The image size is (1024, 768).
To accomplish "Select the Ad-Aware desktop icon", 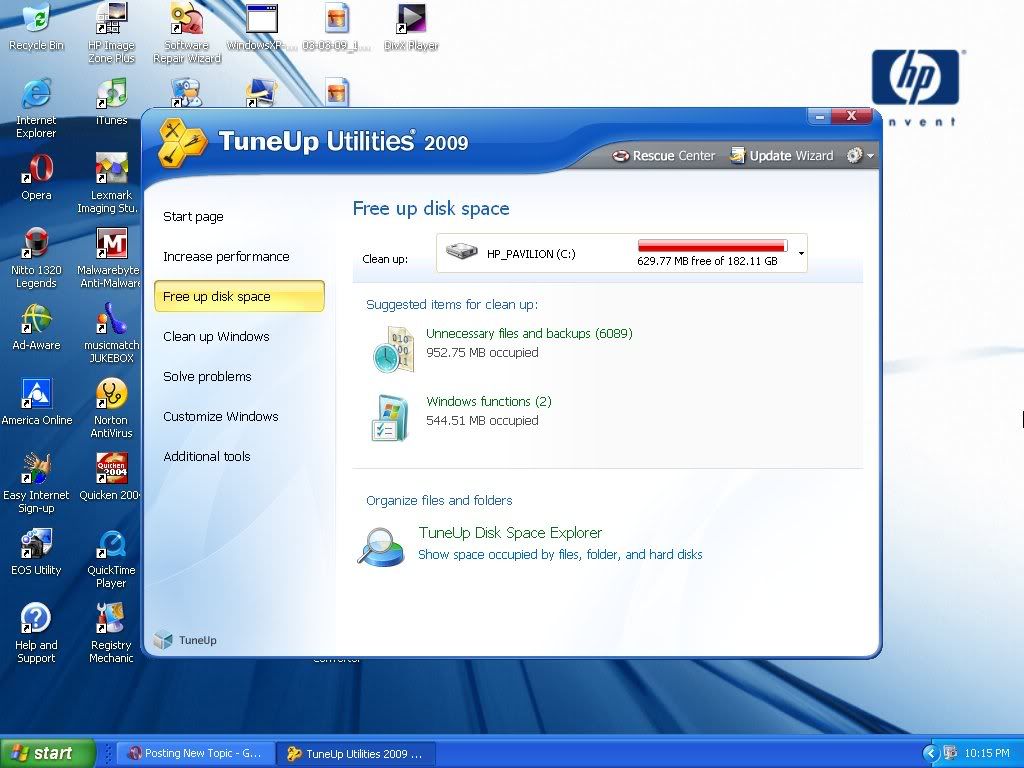I will [37, 327].
